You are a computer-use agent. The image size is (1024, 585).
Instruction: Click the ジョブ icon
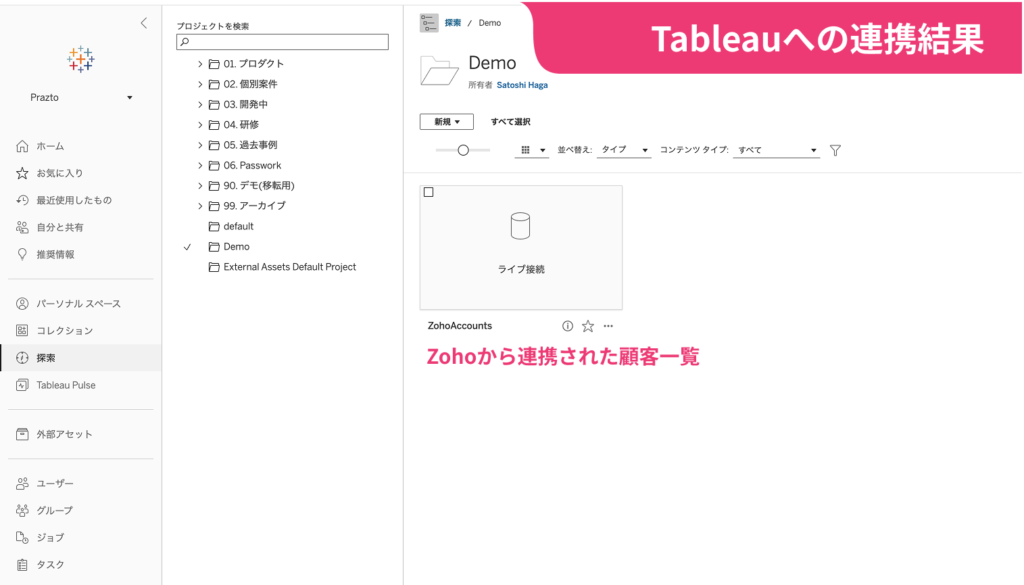[22, 537]
